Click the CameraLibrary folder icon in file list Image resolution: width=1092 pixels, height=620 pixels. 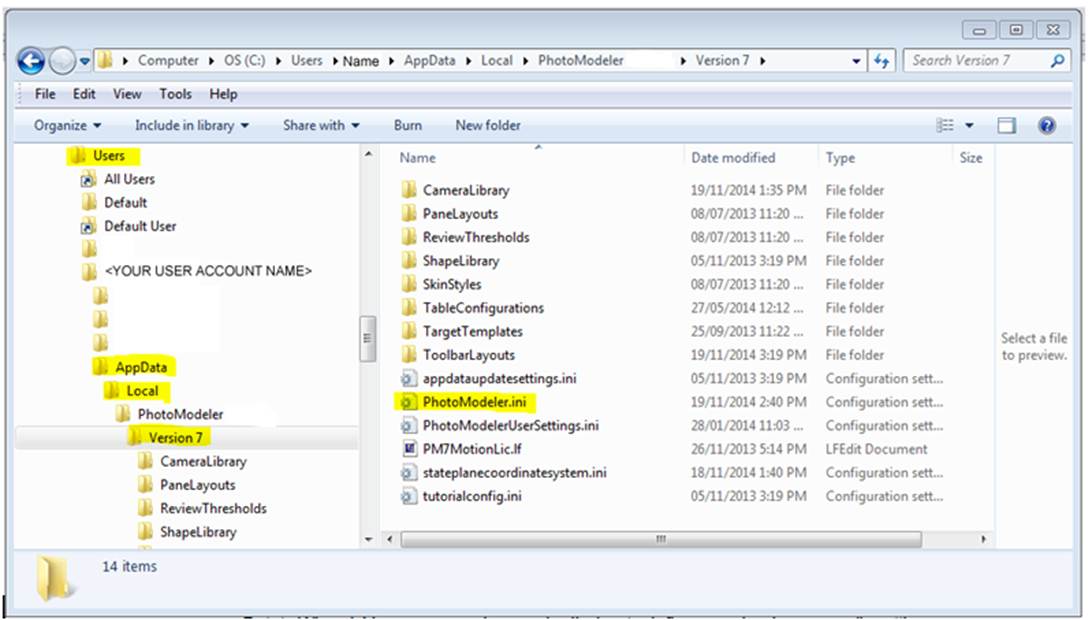(408, 190)
